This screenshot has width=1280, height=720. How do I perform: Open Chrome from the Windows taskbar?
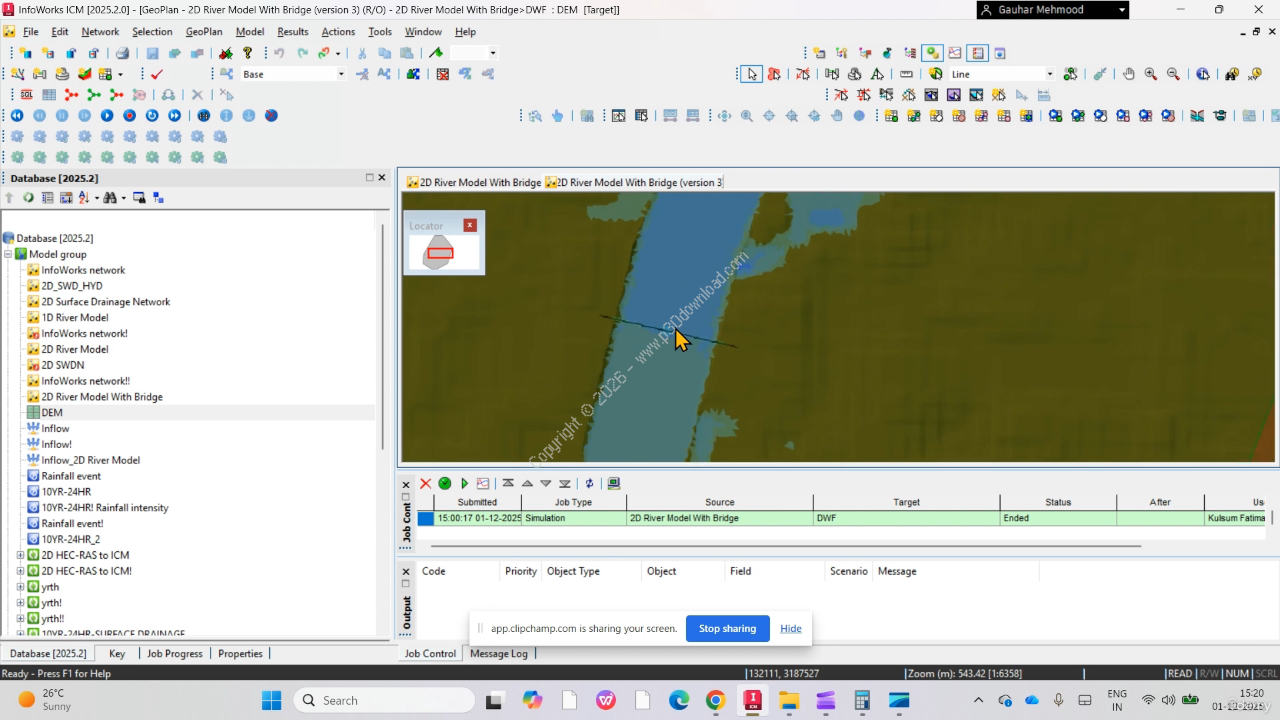tap(714, 700)
